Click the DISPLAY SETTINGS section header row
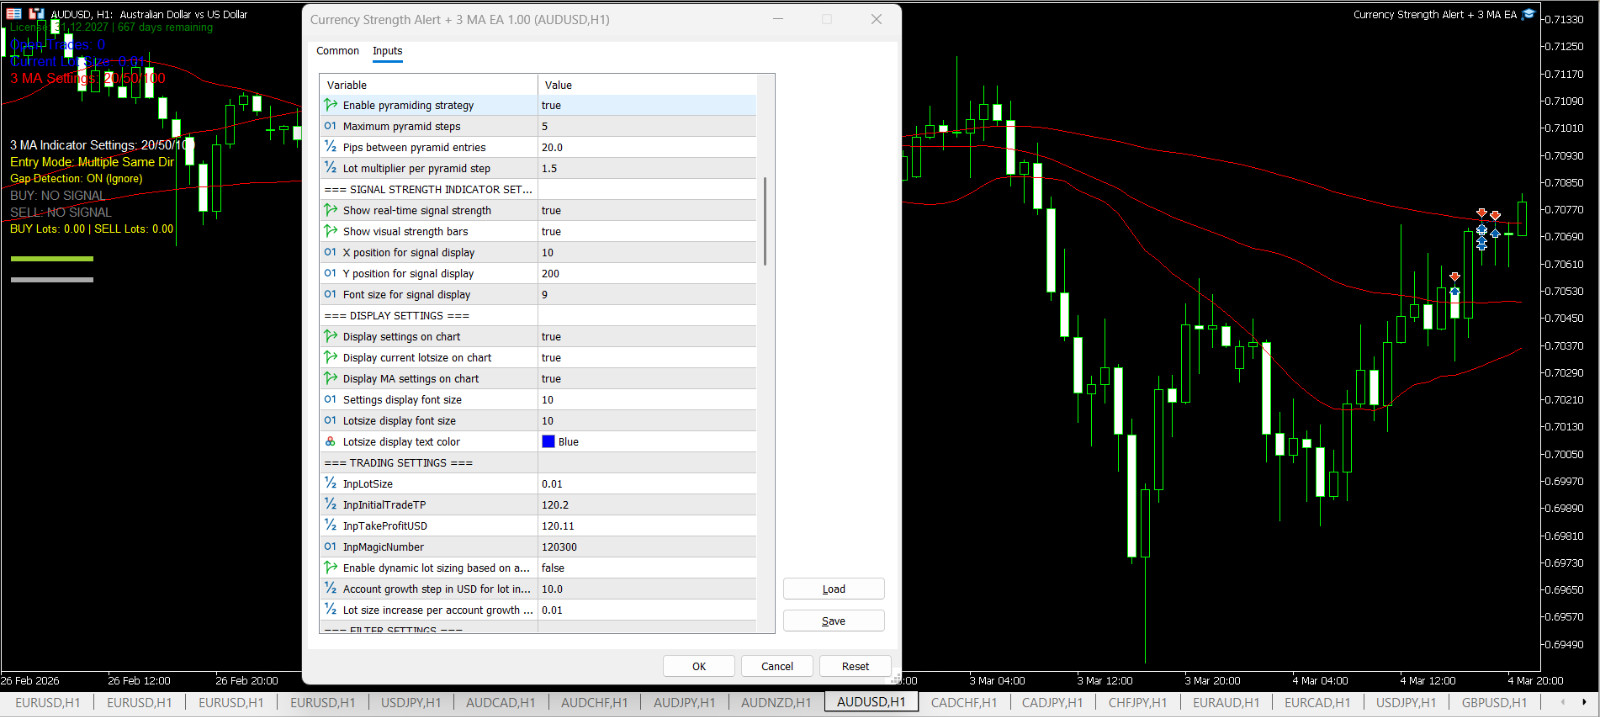The width and height of the screenshot is (1600, 717). click(x=538, y=315)
